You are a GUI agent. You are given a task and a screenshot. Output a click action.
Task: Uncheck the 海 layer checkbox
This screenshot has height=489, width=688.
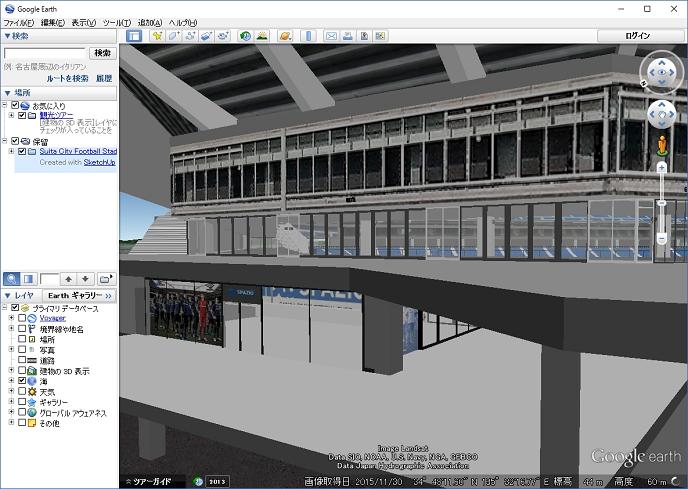pos(22,381)
